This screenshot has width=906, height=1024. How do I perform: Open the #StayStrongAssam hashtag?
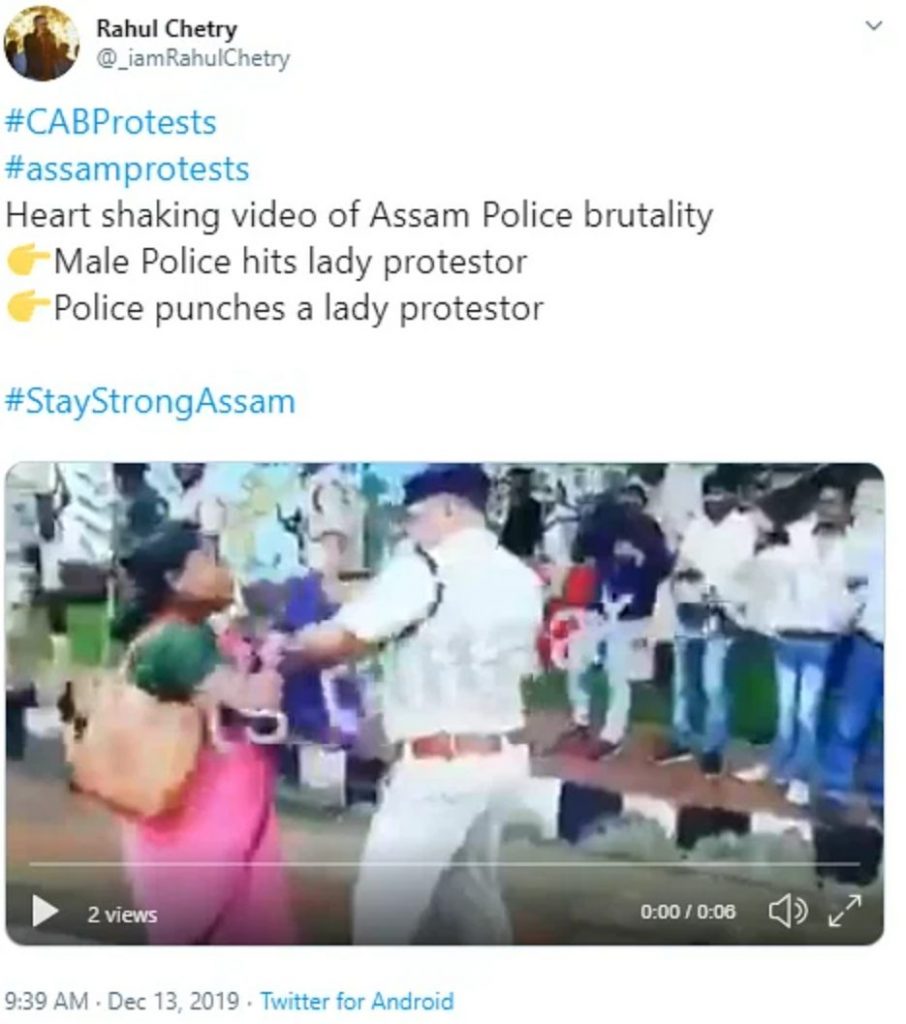(150, 401)
